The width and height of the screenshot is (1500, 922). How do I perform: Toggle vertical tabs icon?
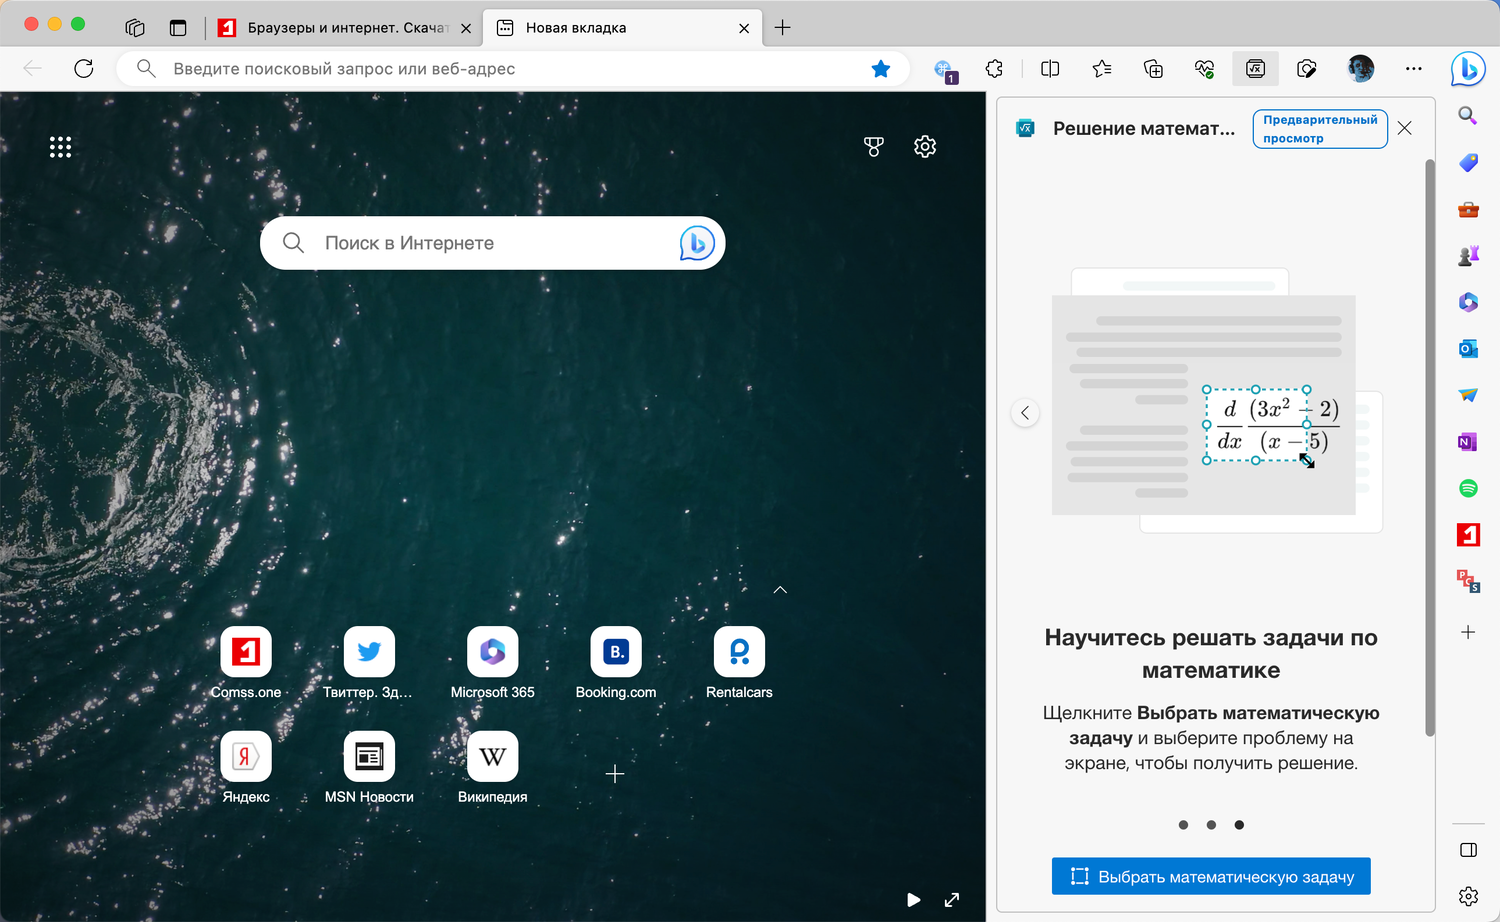click(178, 28)
